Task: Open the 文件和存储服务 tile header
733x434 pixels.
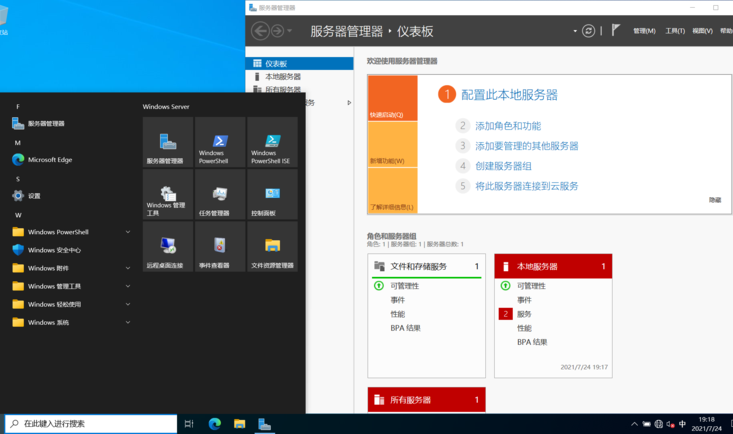Action: (x=426, y=266)
